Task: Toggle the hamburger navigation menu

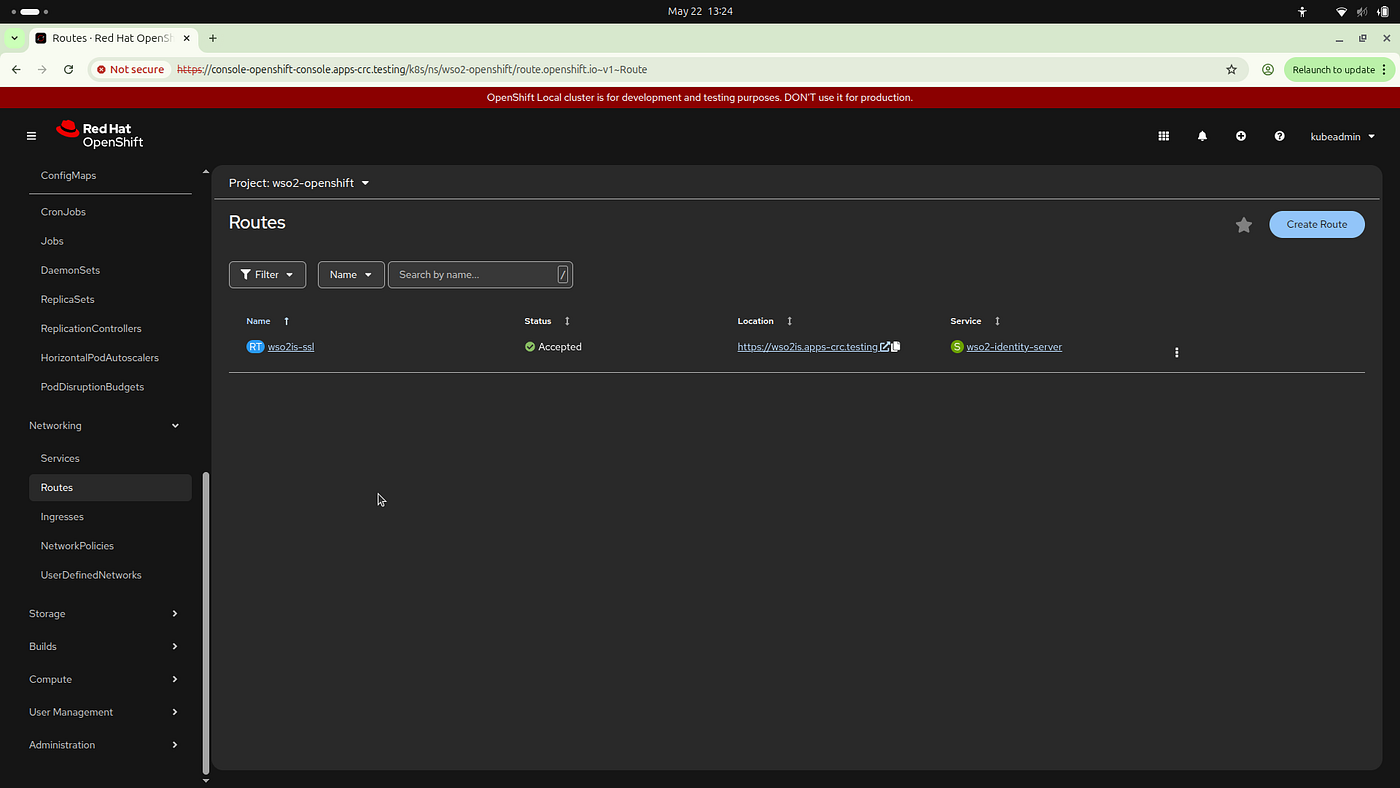Action: point(32,136)
